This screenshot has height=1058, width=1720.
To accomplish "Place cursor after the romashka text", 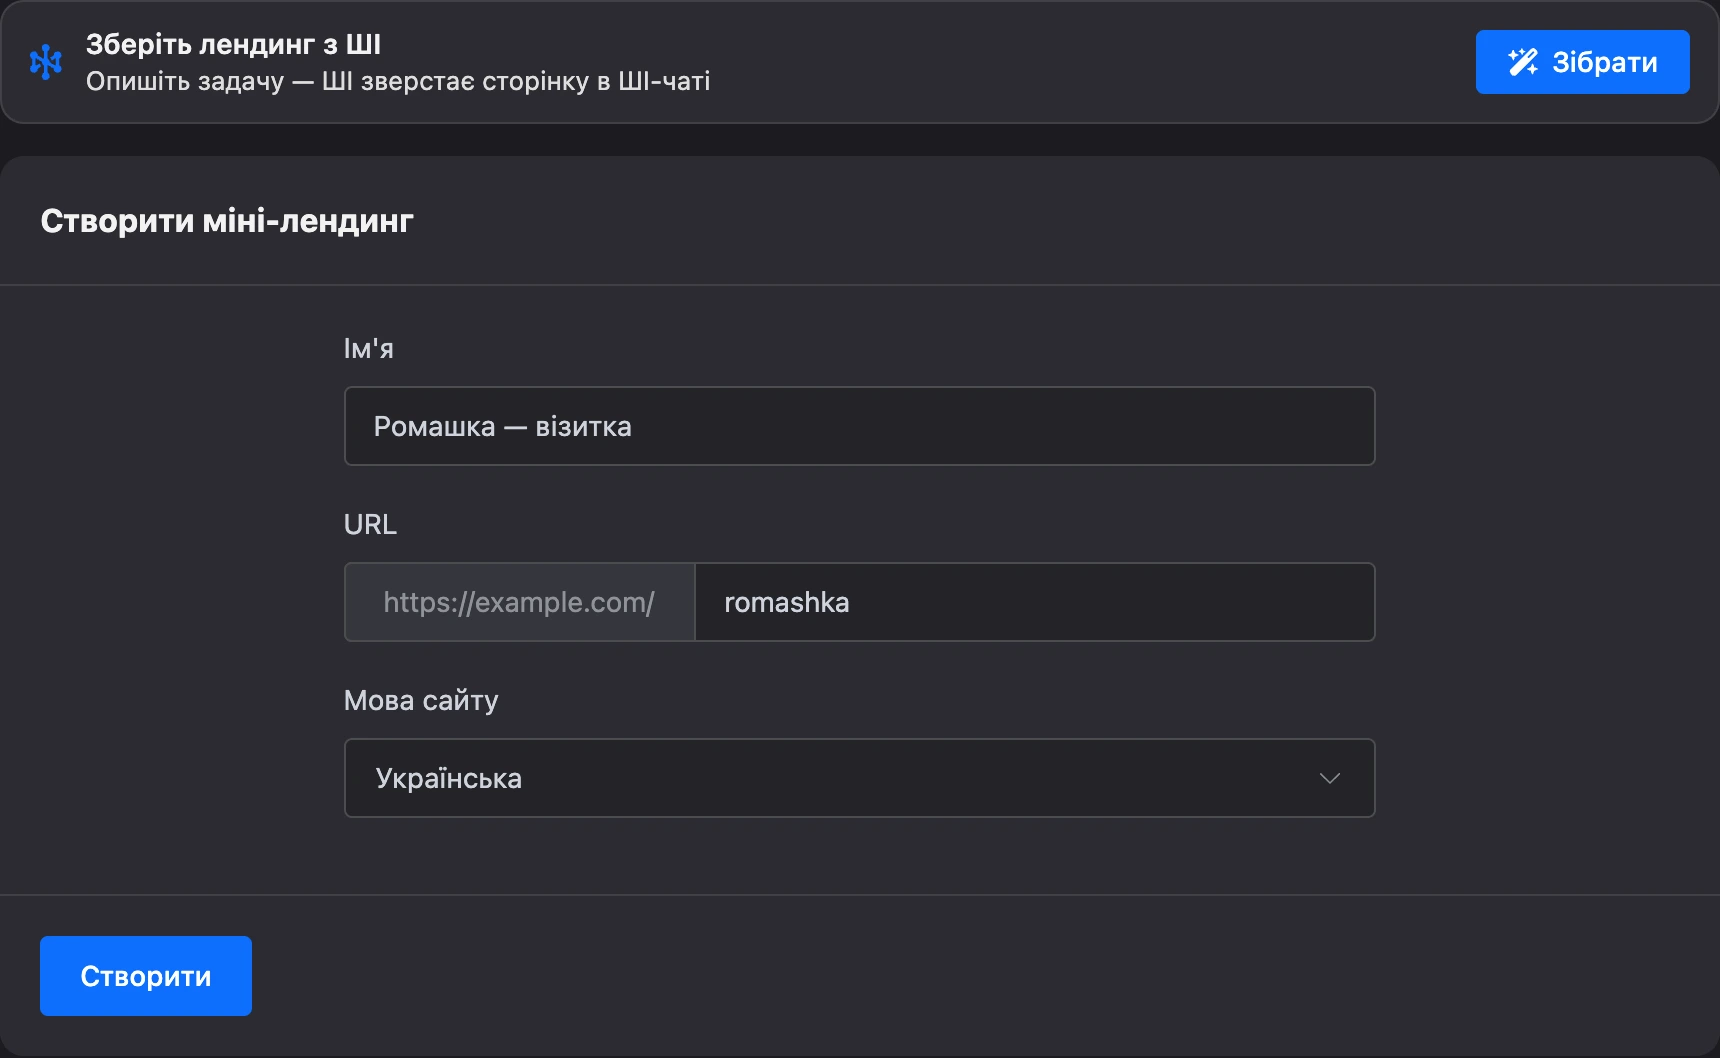I will click(852, 603).
